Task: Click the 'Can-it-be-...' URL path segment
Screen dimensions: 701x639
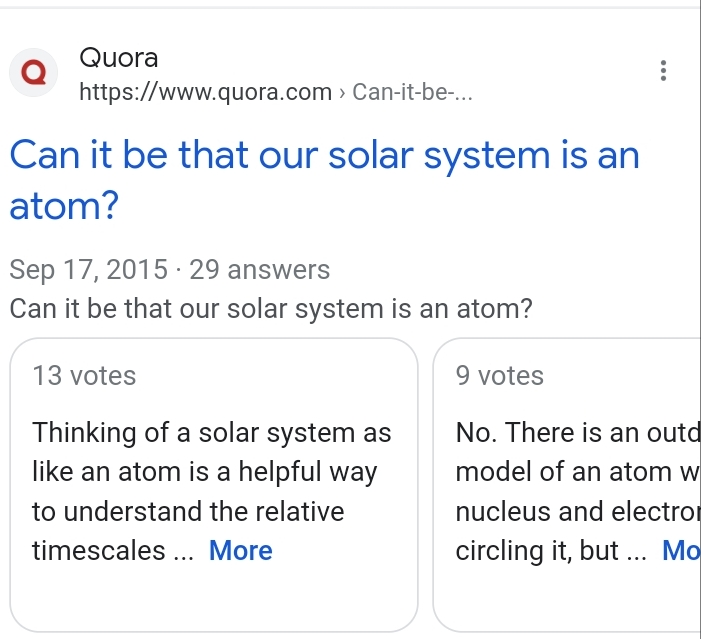Action: (x=412, y=92)
